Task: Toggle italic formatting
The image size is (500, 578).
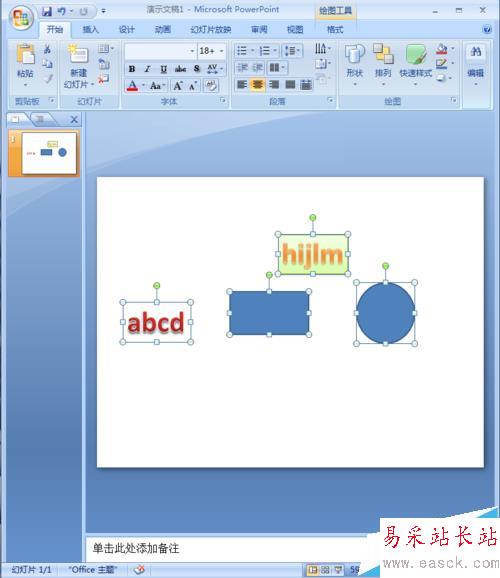Action: [x=147, y=69]
